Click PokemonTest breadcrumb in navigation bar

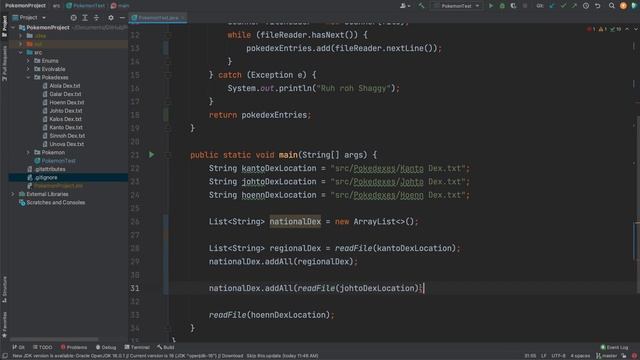tap(86, 6)
